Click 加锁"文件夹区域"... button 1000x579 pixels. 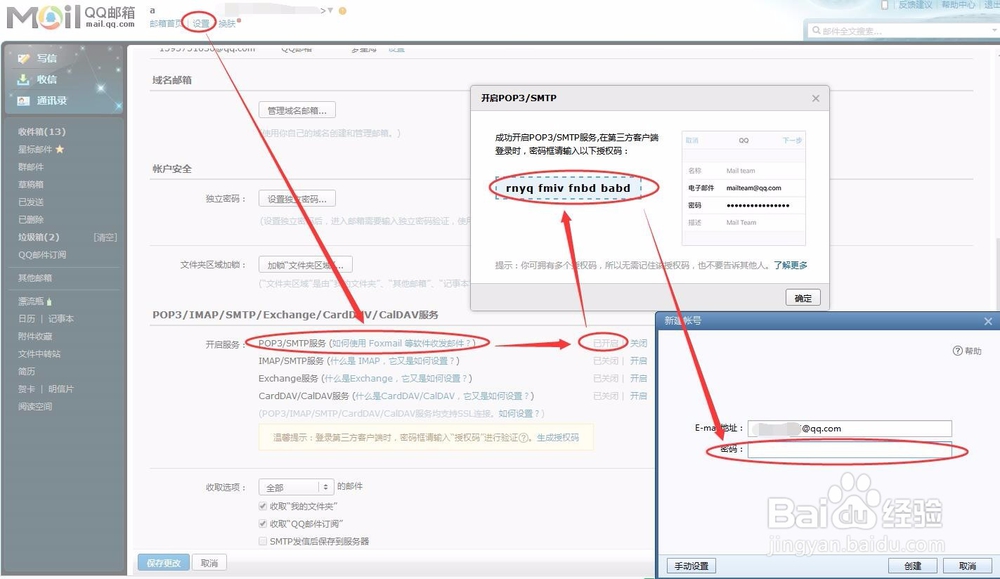coord(305,265)
